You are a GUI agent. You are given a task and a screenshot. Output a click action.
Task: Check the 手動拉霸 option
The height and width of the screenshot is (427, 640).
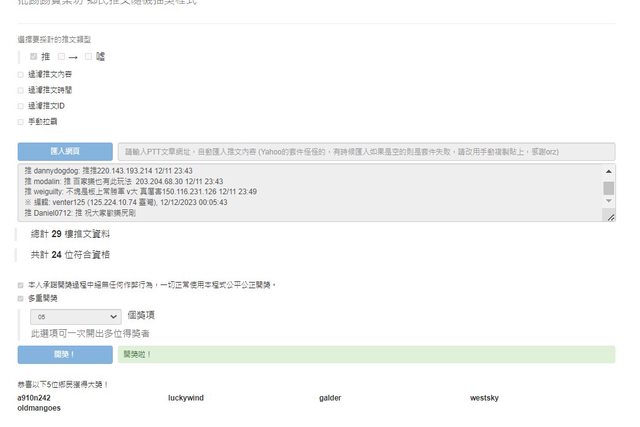tap(21, 121)
